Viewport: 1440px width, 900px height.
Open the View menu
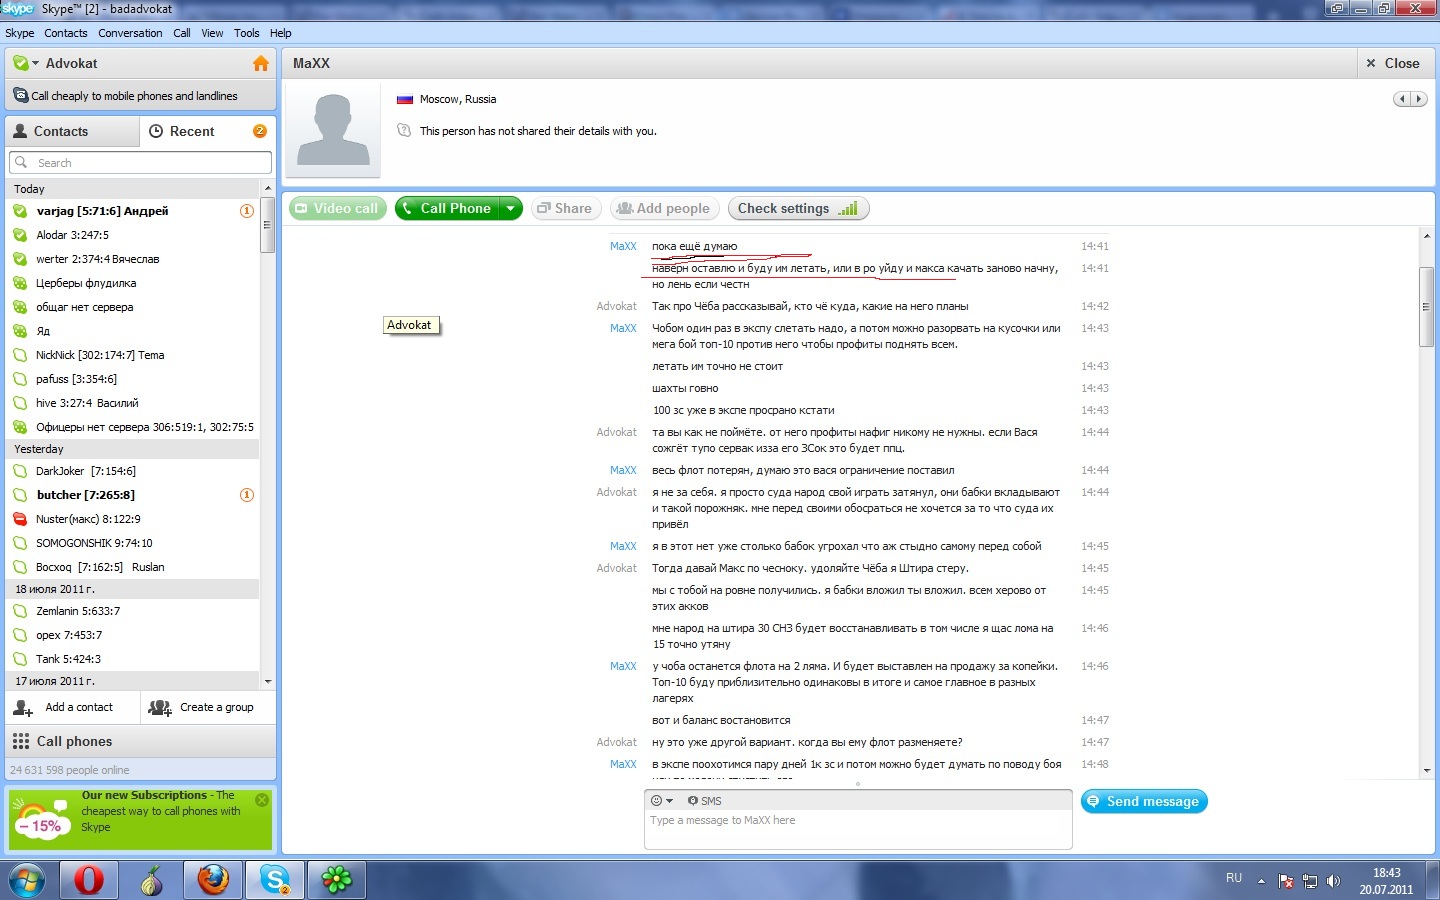(x=213, y=33)
